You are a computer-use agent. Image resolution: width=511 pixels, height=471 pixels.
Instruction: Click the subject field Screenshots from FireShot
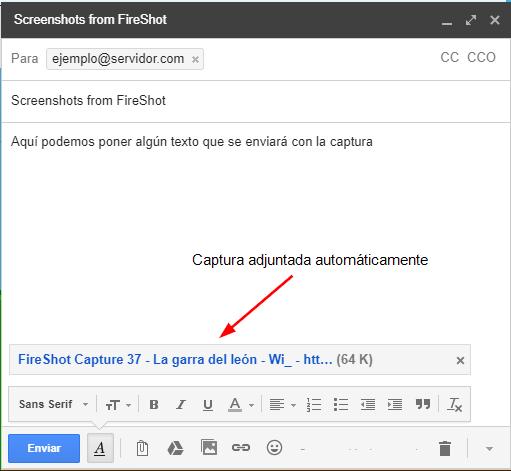coord(255,101)
